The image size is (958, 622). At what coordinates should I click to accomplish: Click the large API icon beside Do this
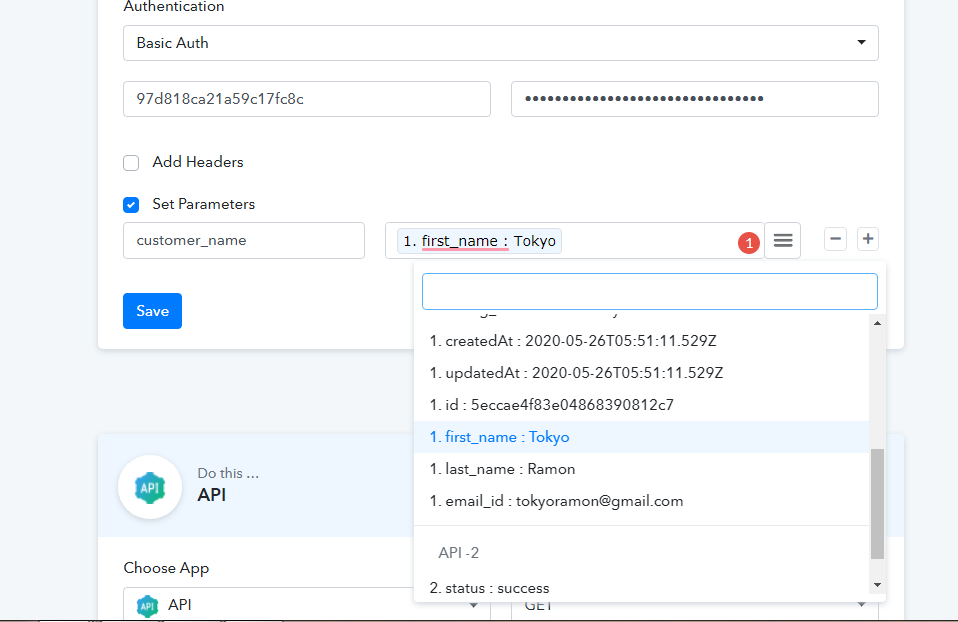[150, 488]
